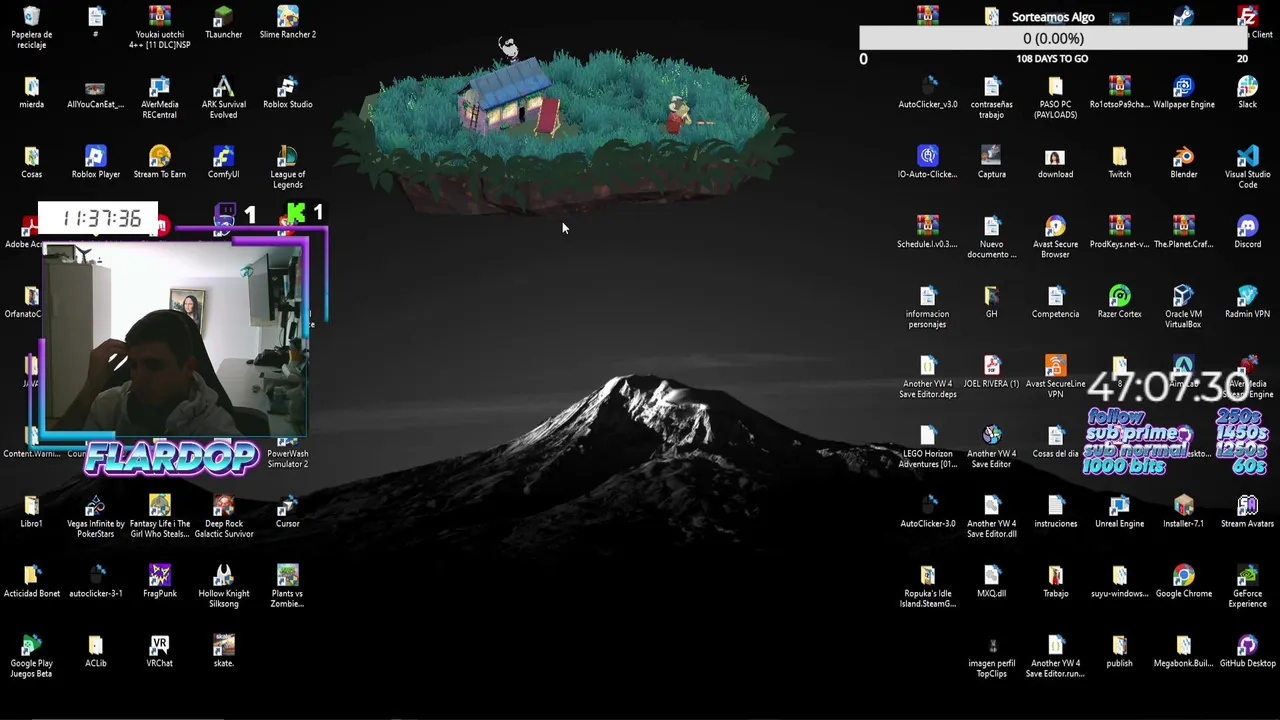1280x720 pixels.
Task: Launch Visual Studio Code icon
Action: [x=1247, y=157]
